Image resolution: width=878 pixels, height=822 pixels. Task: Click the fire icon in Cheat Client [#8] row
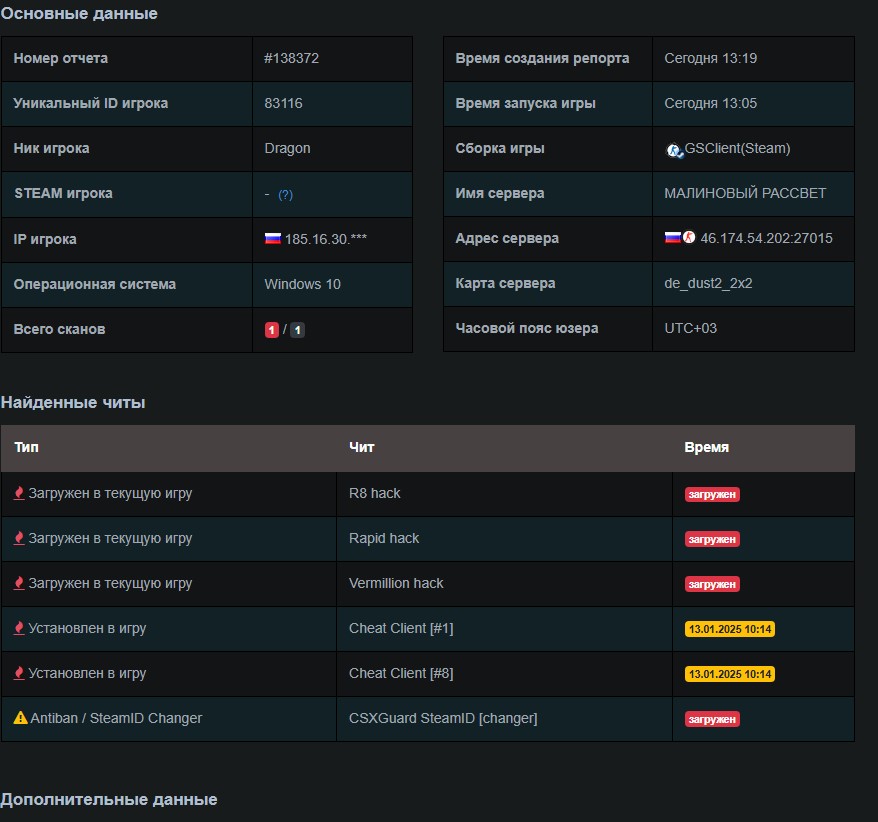coord(19,673)
